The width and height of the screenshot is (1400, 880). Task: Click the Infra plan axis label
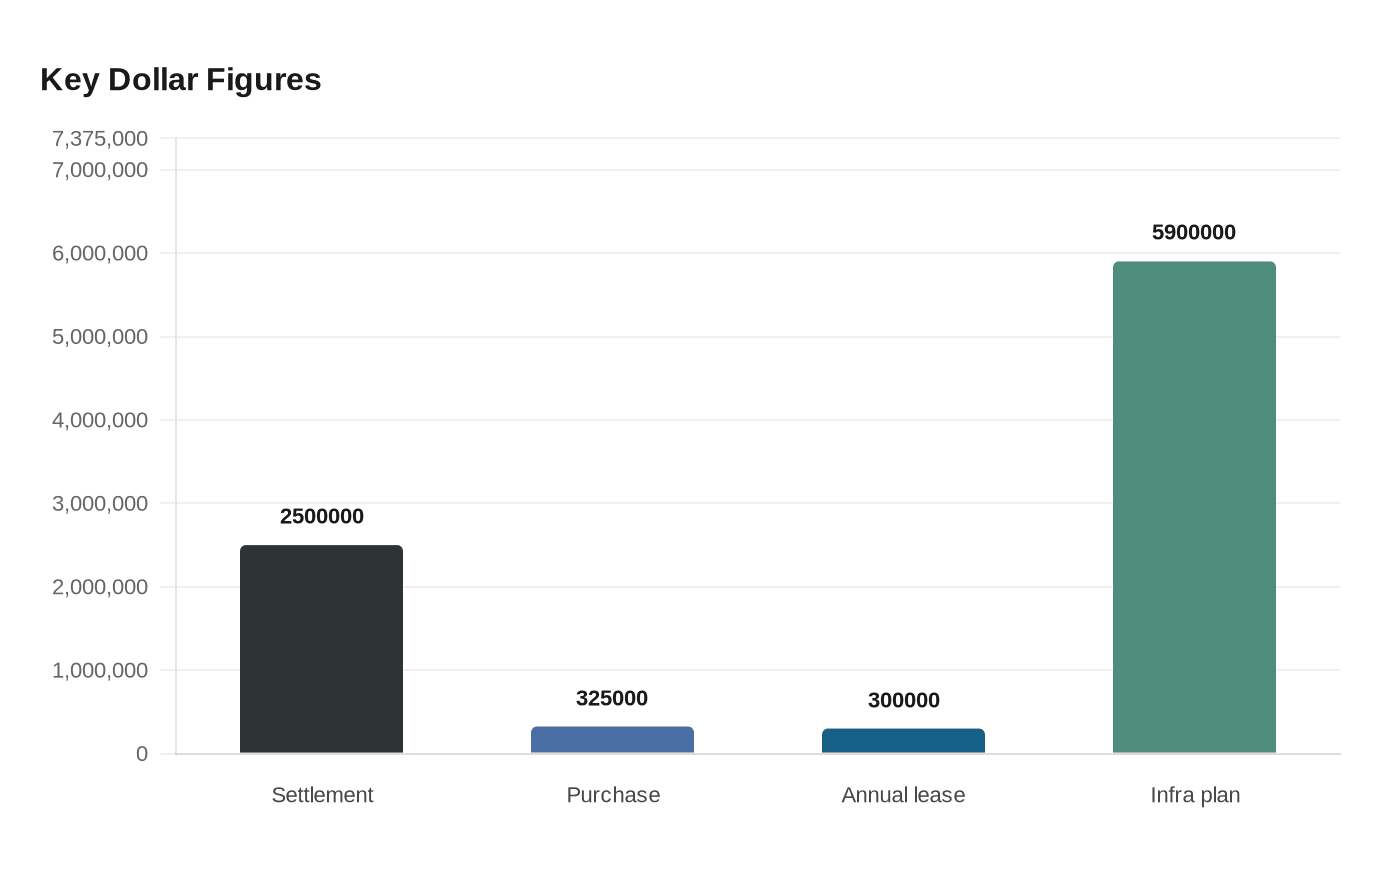click(1195, 795)
